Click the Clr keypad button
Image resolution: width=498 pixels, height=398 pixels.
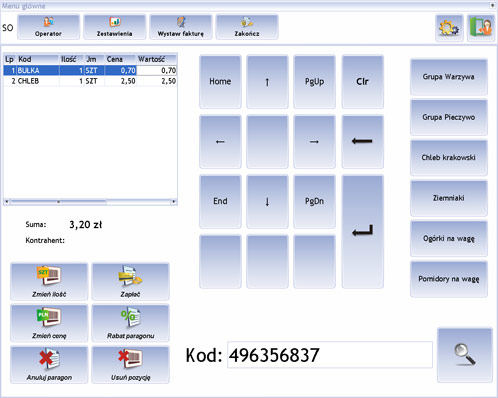[x=363, y=82]
